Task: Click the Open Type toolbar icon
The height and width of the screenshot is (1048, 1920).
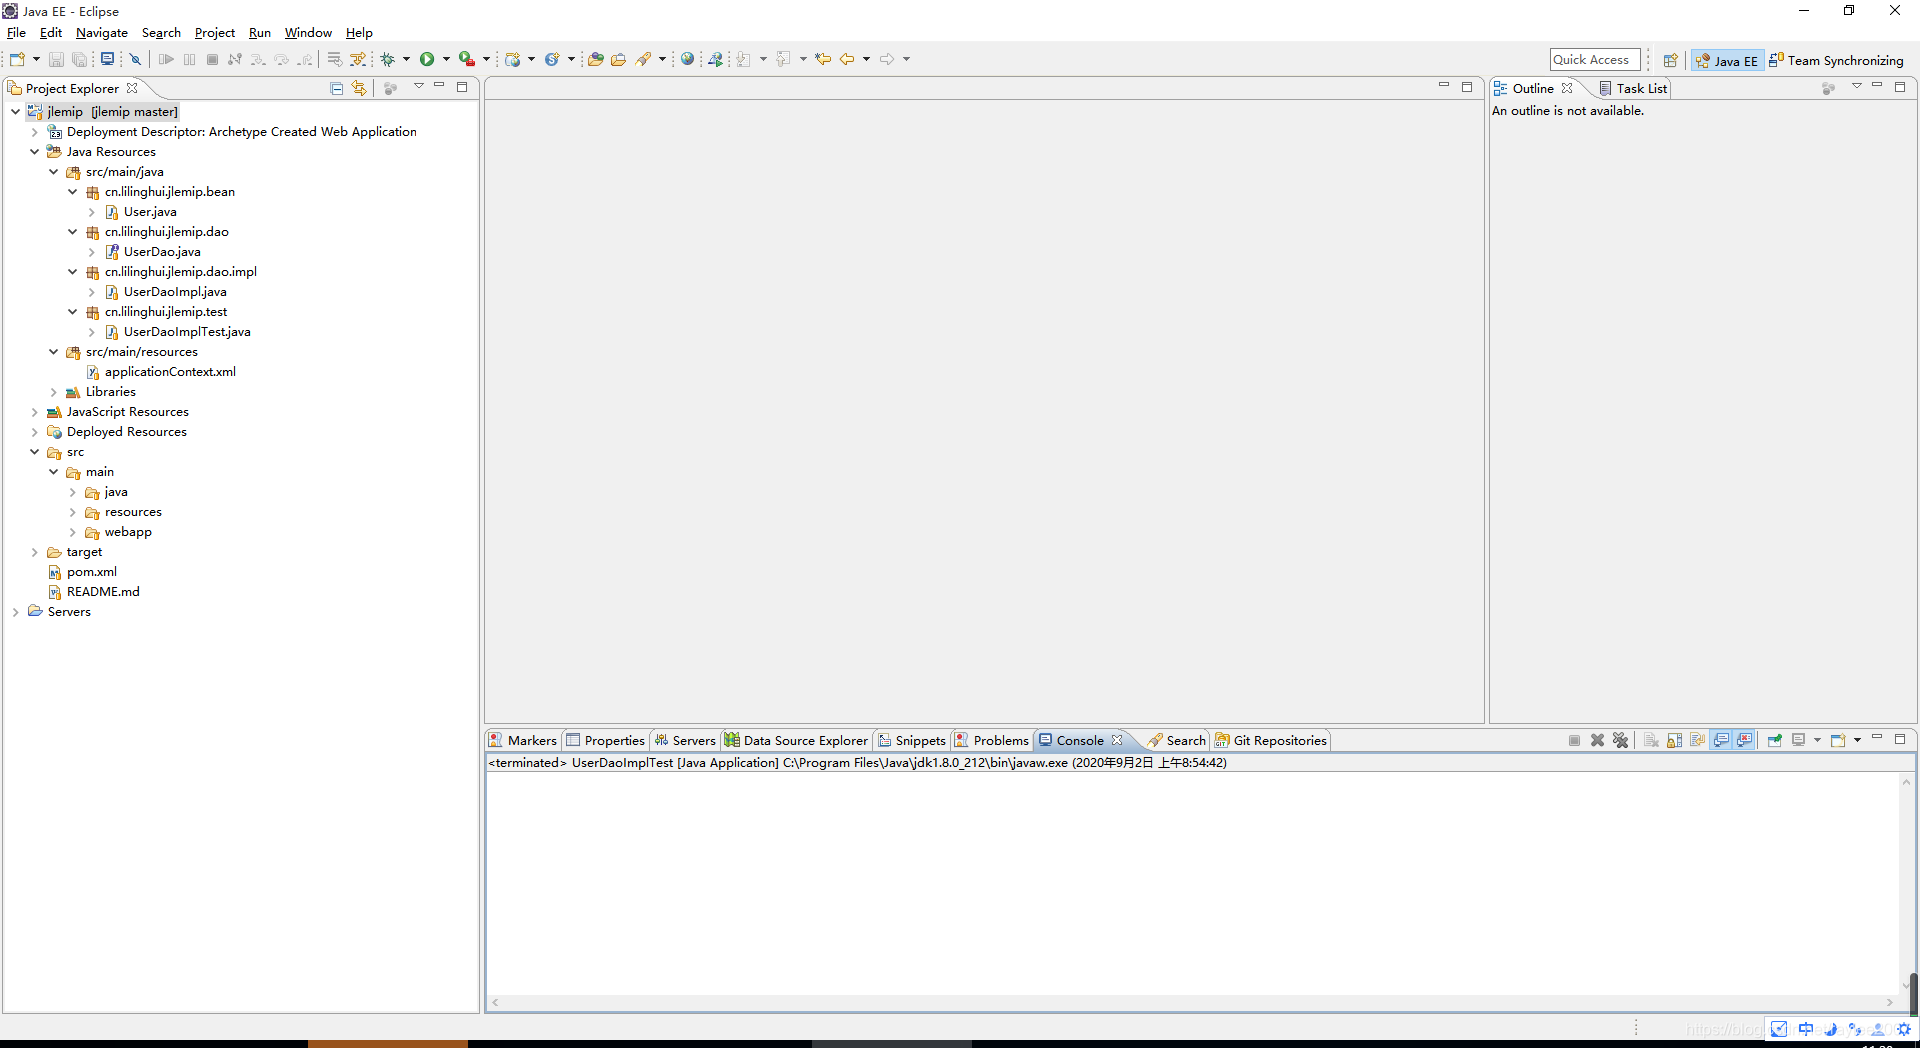Action: (595, 59)
